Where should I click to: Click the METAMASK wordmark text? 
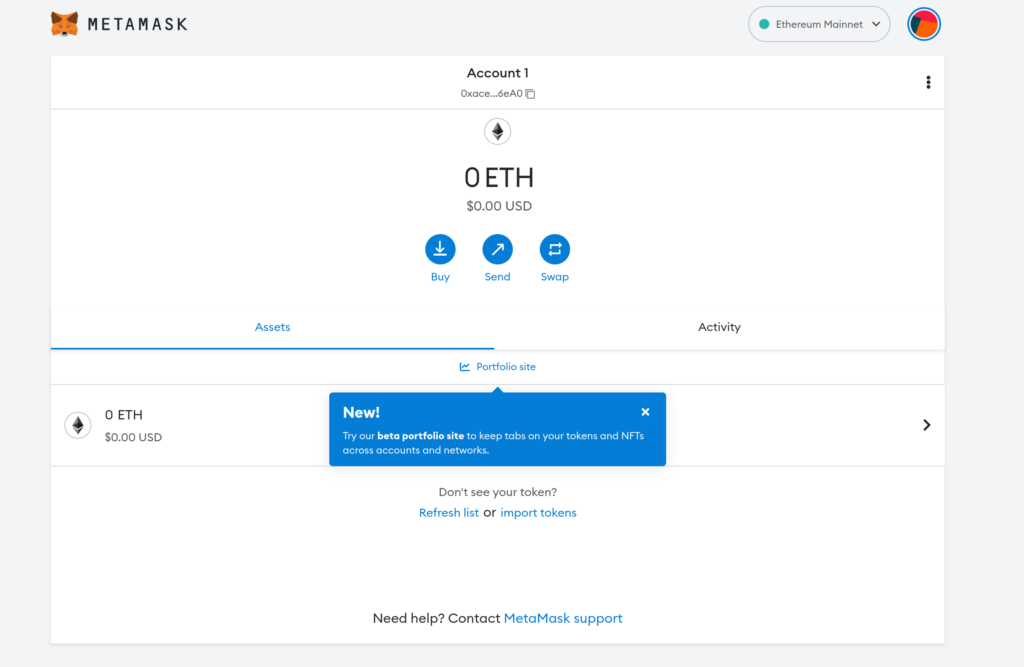(138, 25)
